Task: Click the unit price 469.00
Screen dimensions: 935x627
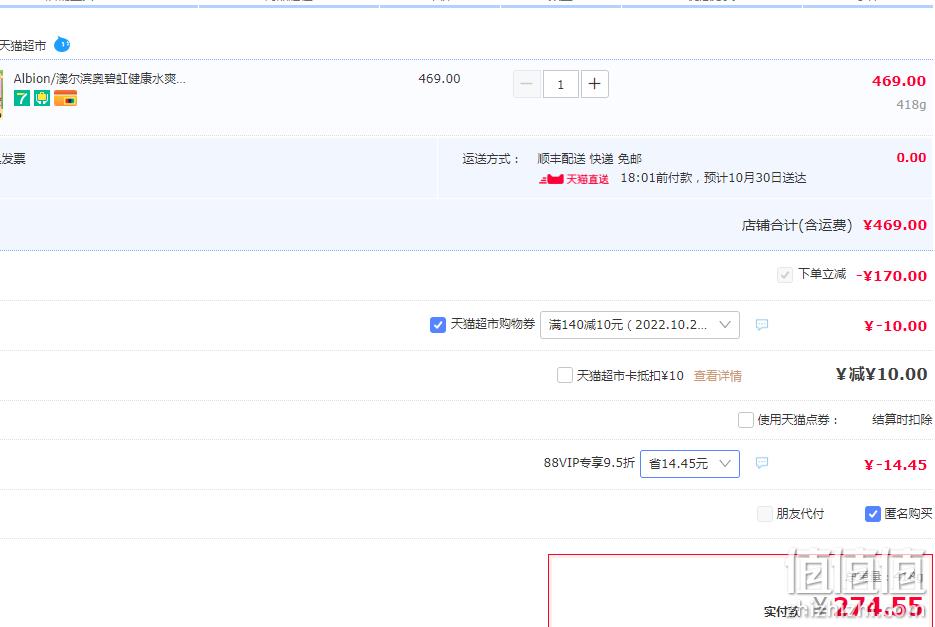Action: click(439, 79)
